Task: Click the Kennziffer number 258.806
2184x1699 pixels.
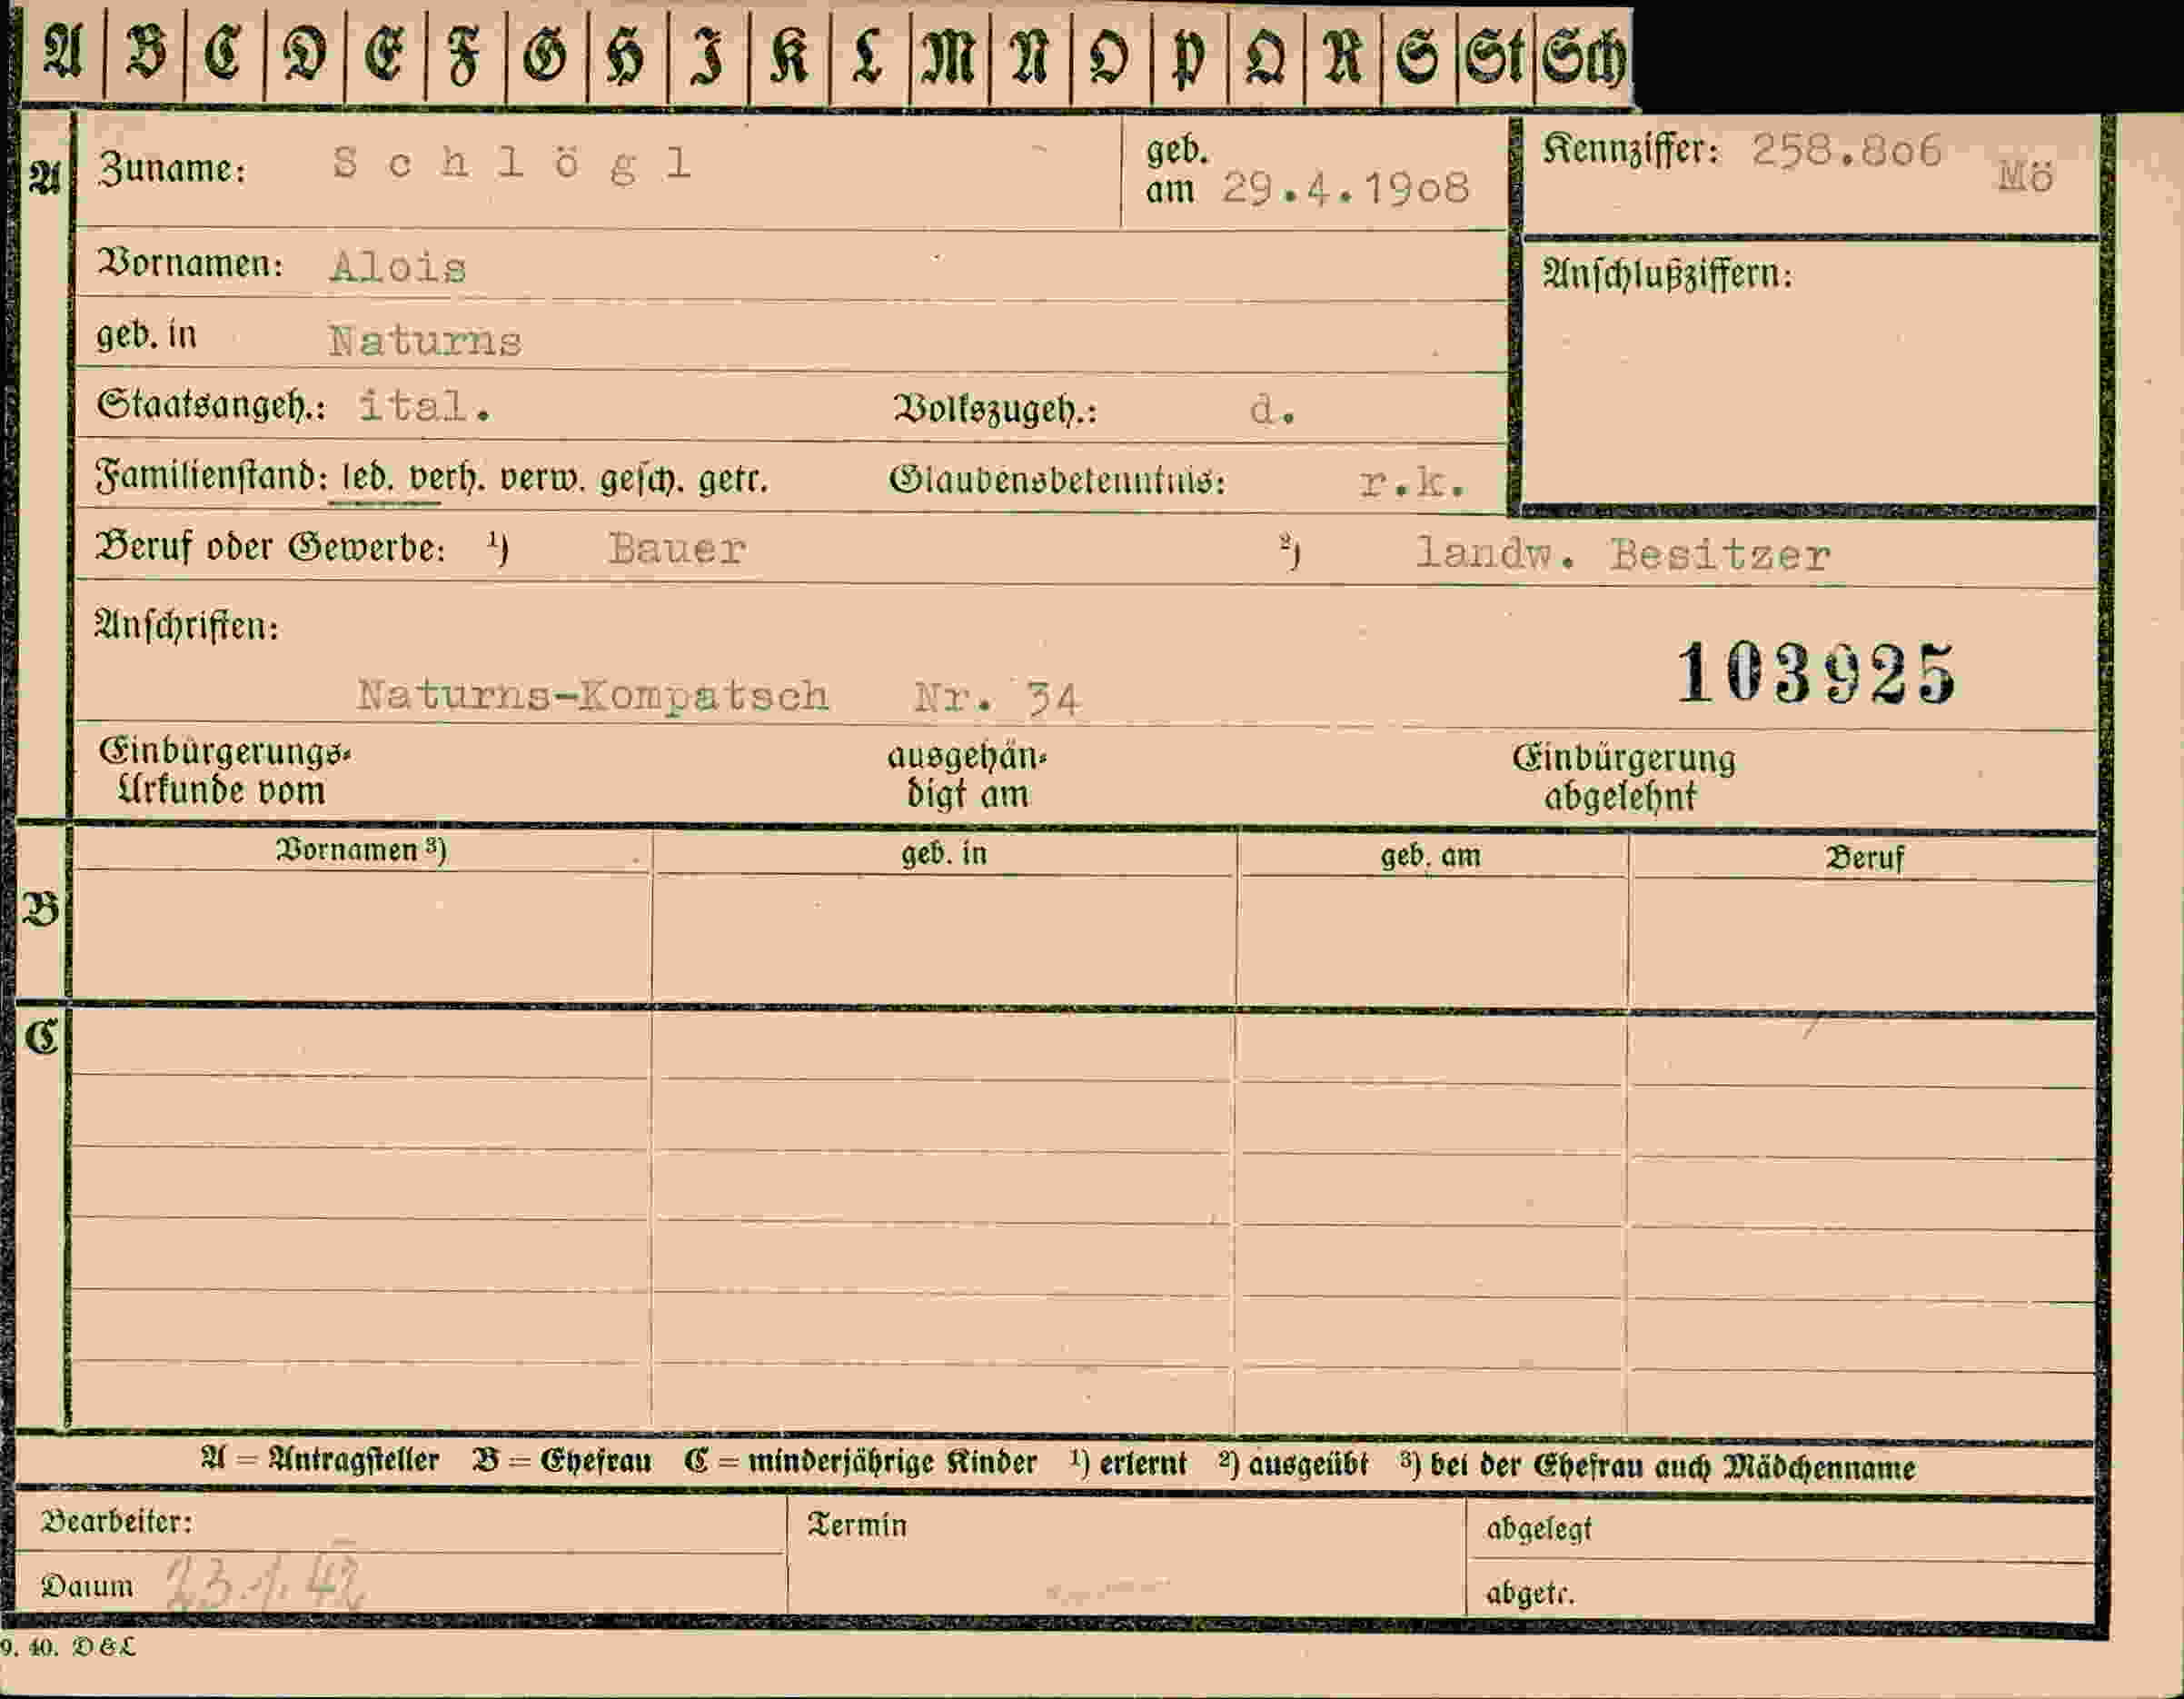Action: (x=1846, y=151)
